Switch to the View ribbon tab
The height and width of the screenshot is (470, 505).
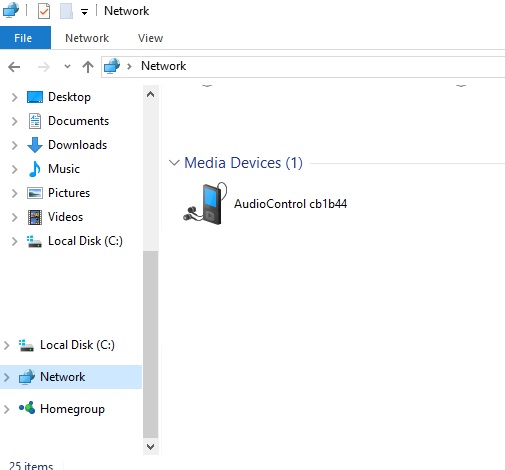point(150,38)
